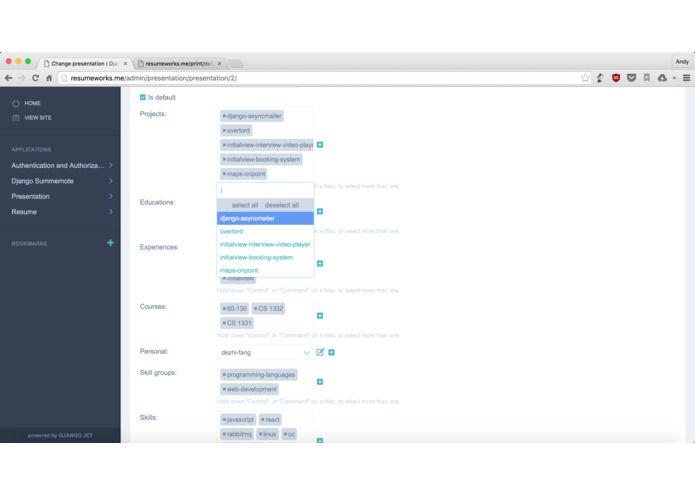This screenshot has width=695, height=494.
Task: Click deselect all in dropdown
Action: [x=282, y=205]
